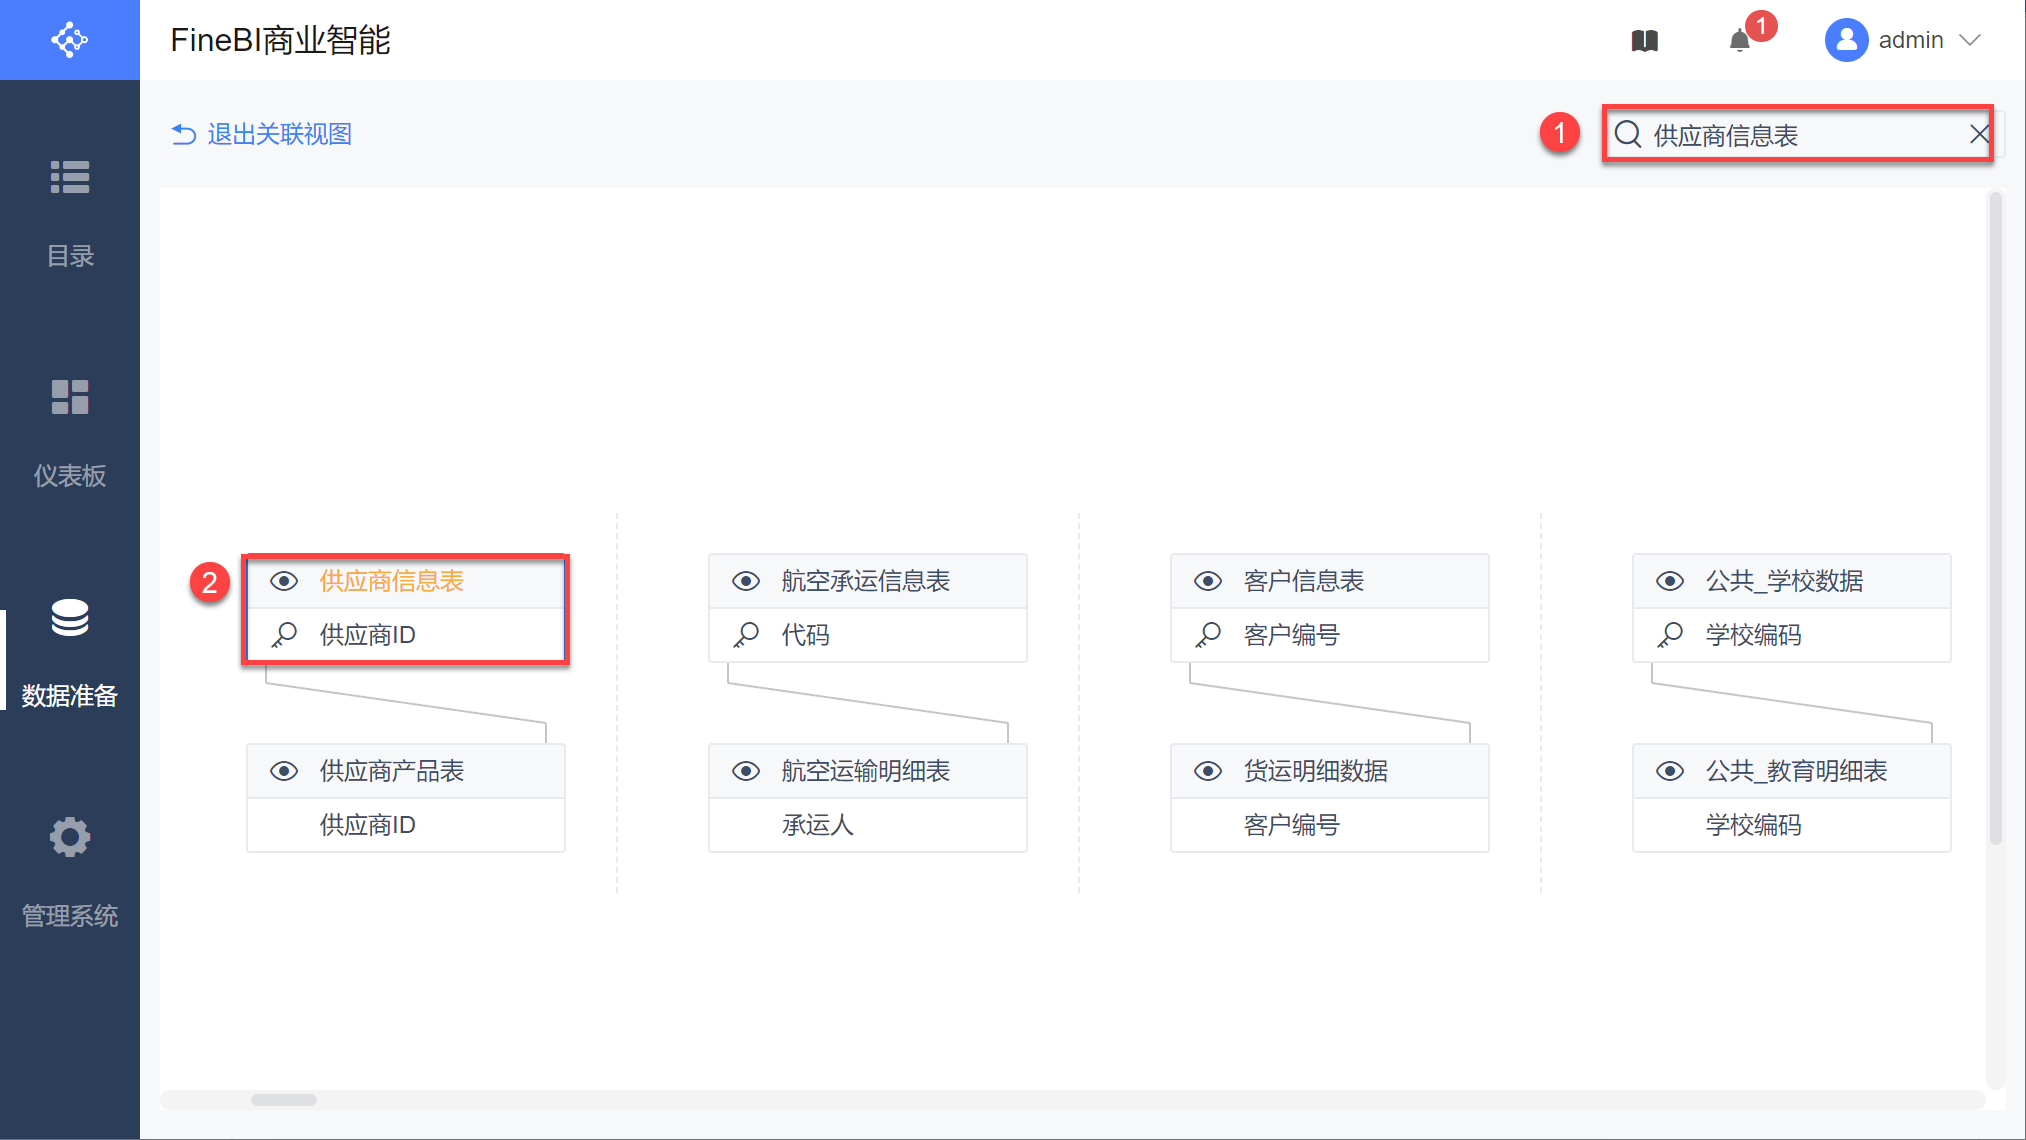Click the horizontal scrollbar thumb
Screen dimensions: 2026x1140
coord(284,1100)
